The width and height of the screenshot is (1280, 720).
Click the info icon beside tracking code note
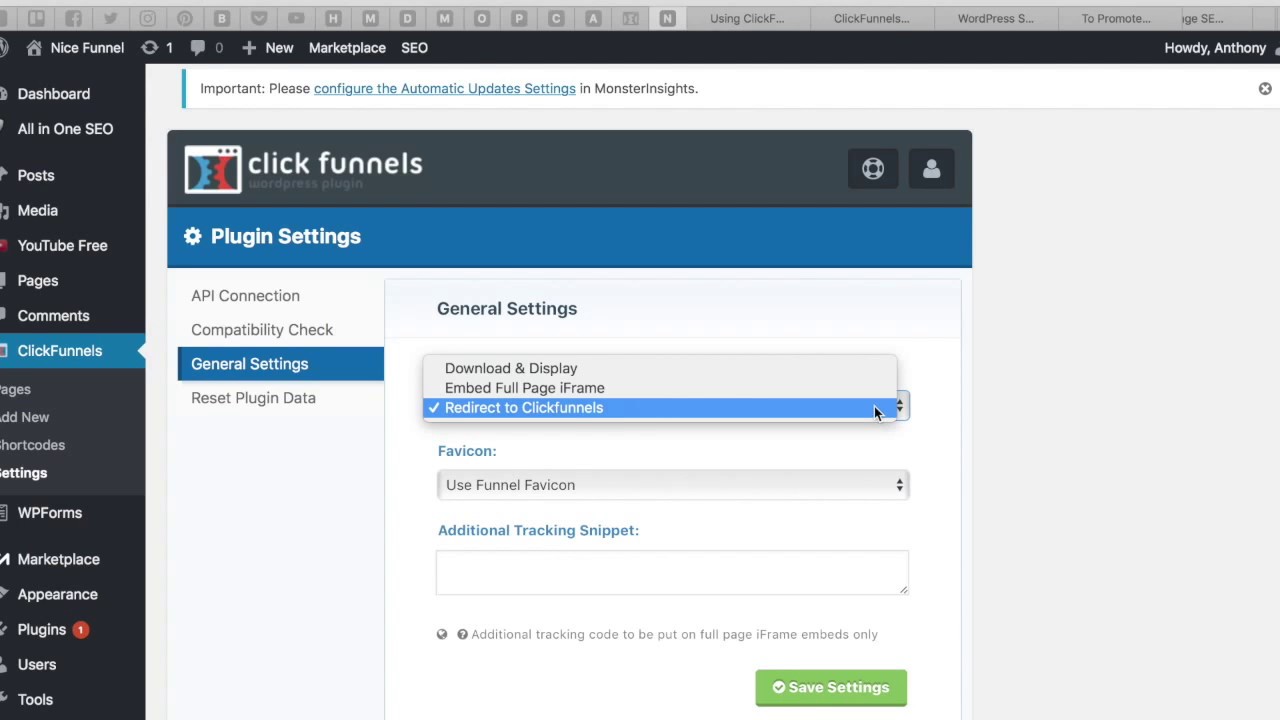tap(462, 634)
